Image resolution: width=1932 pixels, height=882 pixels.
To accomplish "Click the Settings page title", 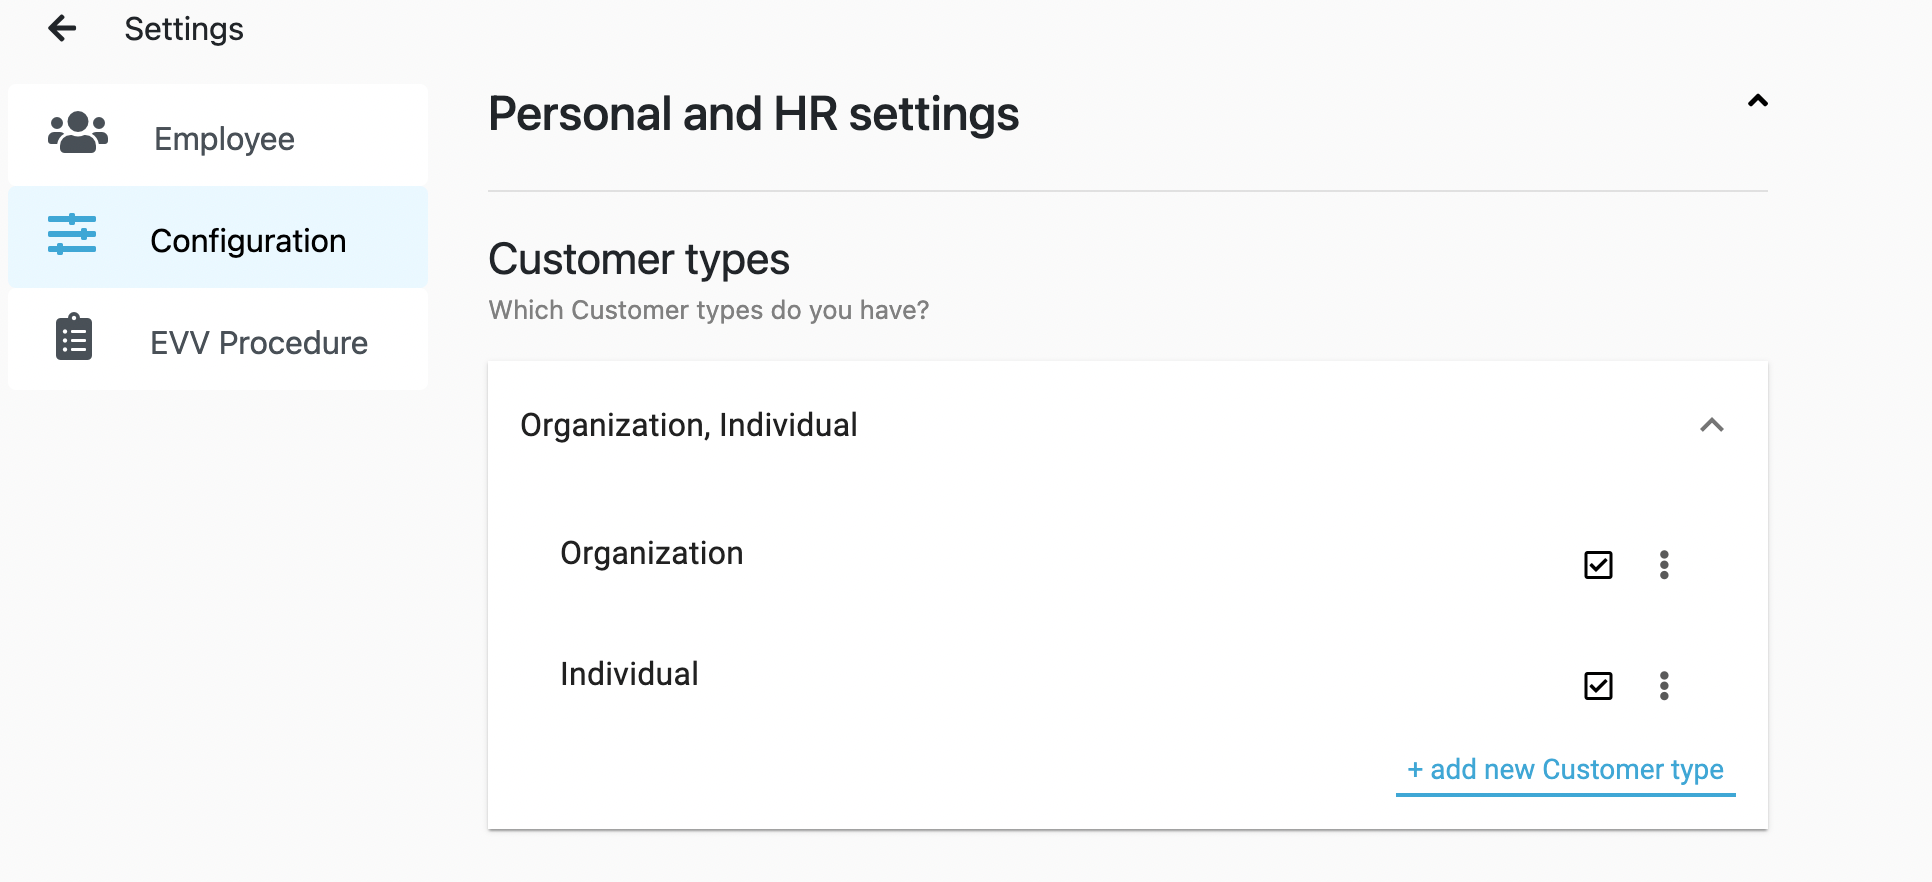I will [184, 29].
